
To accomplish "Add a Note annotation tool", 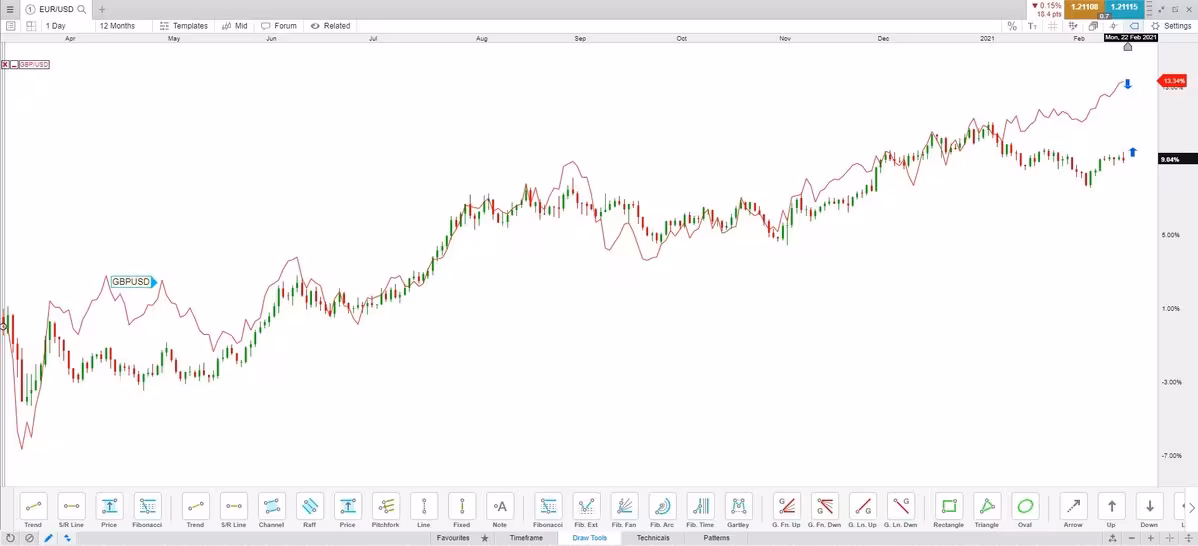I will click(499, 506).
